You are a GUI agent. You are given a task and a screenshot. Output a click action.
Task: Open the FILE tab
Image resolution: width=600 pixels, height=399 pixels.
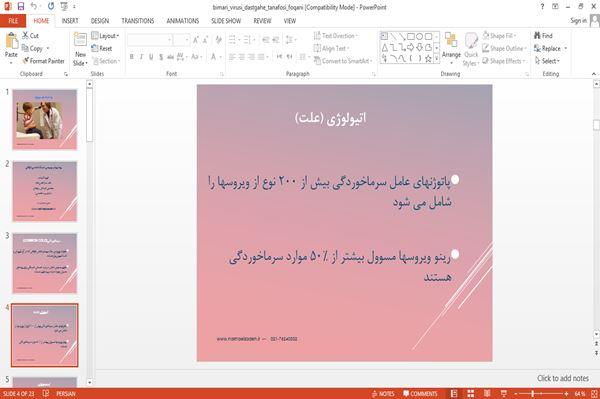pyautogui.click(x=13, y=21)
